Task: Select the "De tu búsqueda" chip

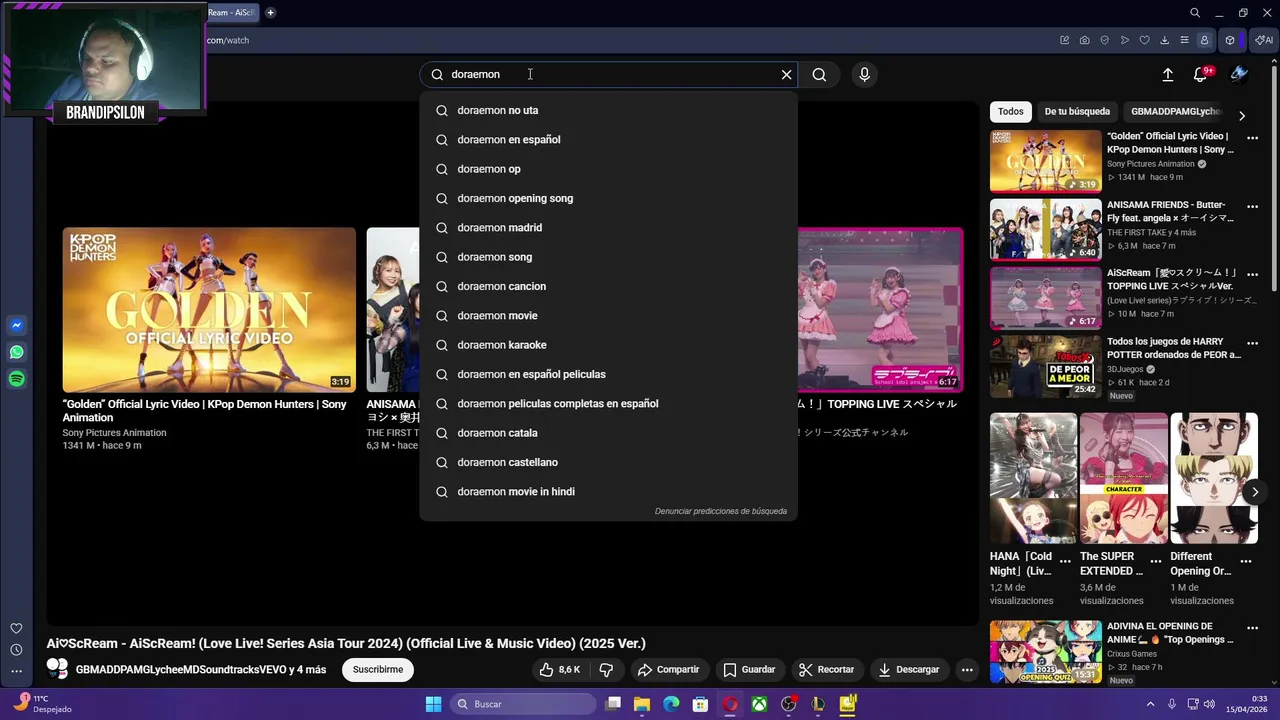Action: click(x=1077, y=111)
